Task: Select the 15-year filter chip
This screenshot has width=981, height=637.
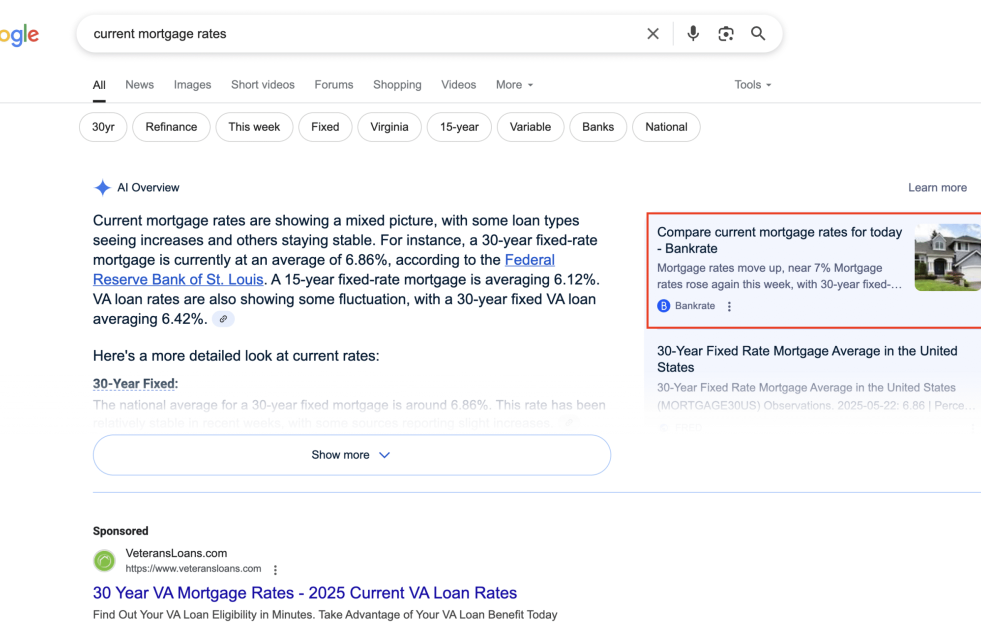Action: click(459, 127)
